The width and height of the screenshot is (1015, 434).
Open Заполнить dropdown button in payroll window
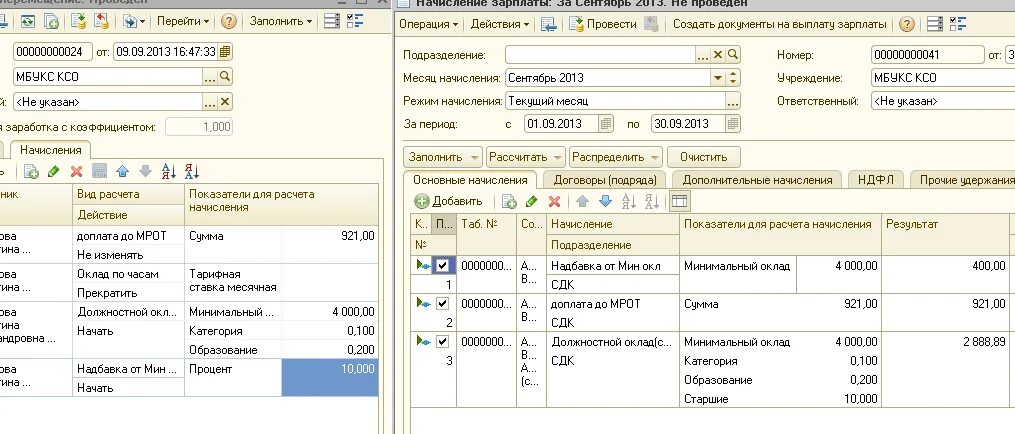click(443, 157)
